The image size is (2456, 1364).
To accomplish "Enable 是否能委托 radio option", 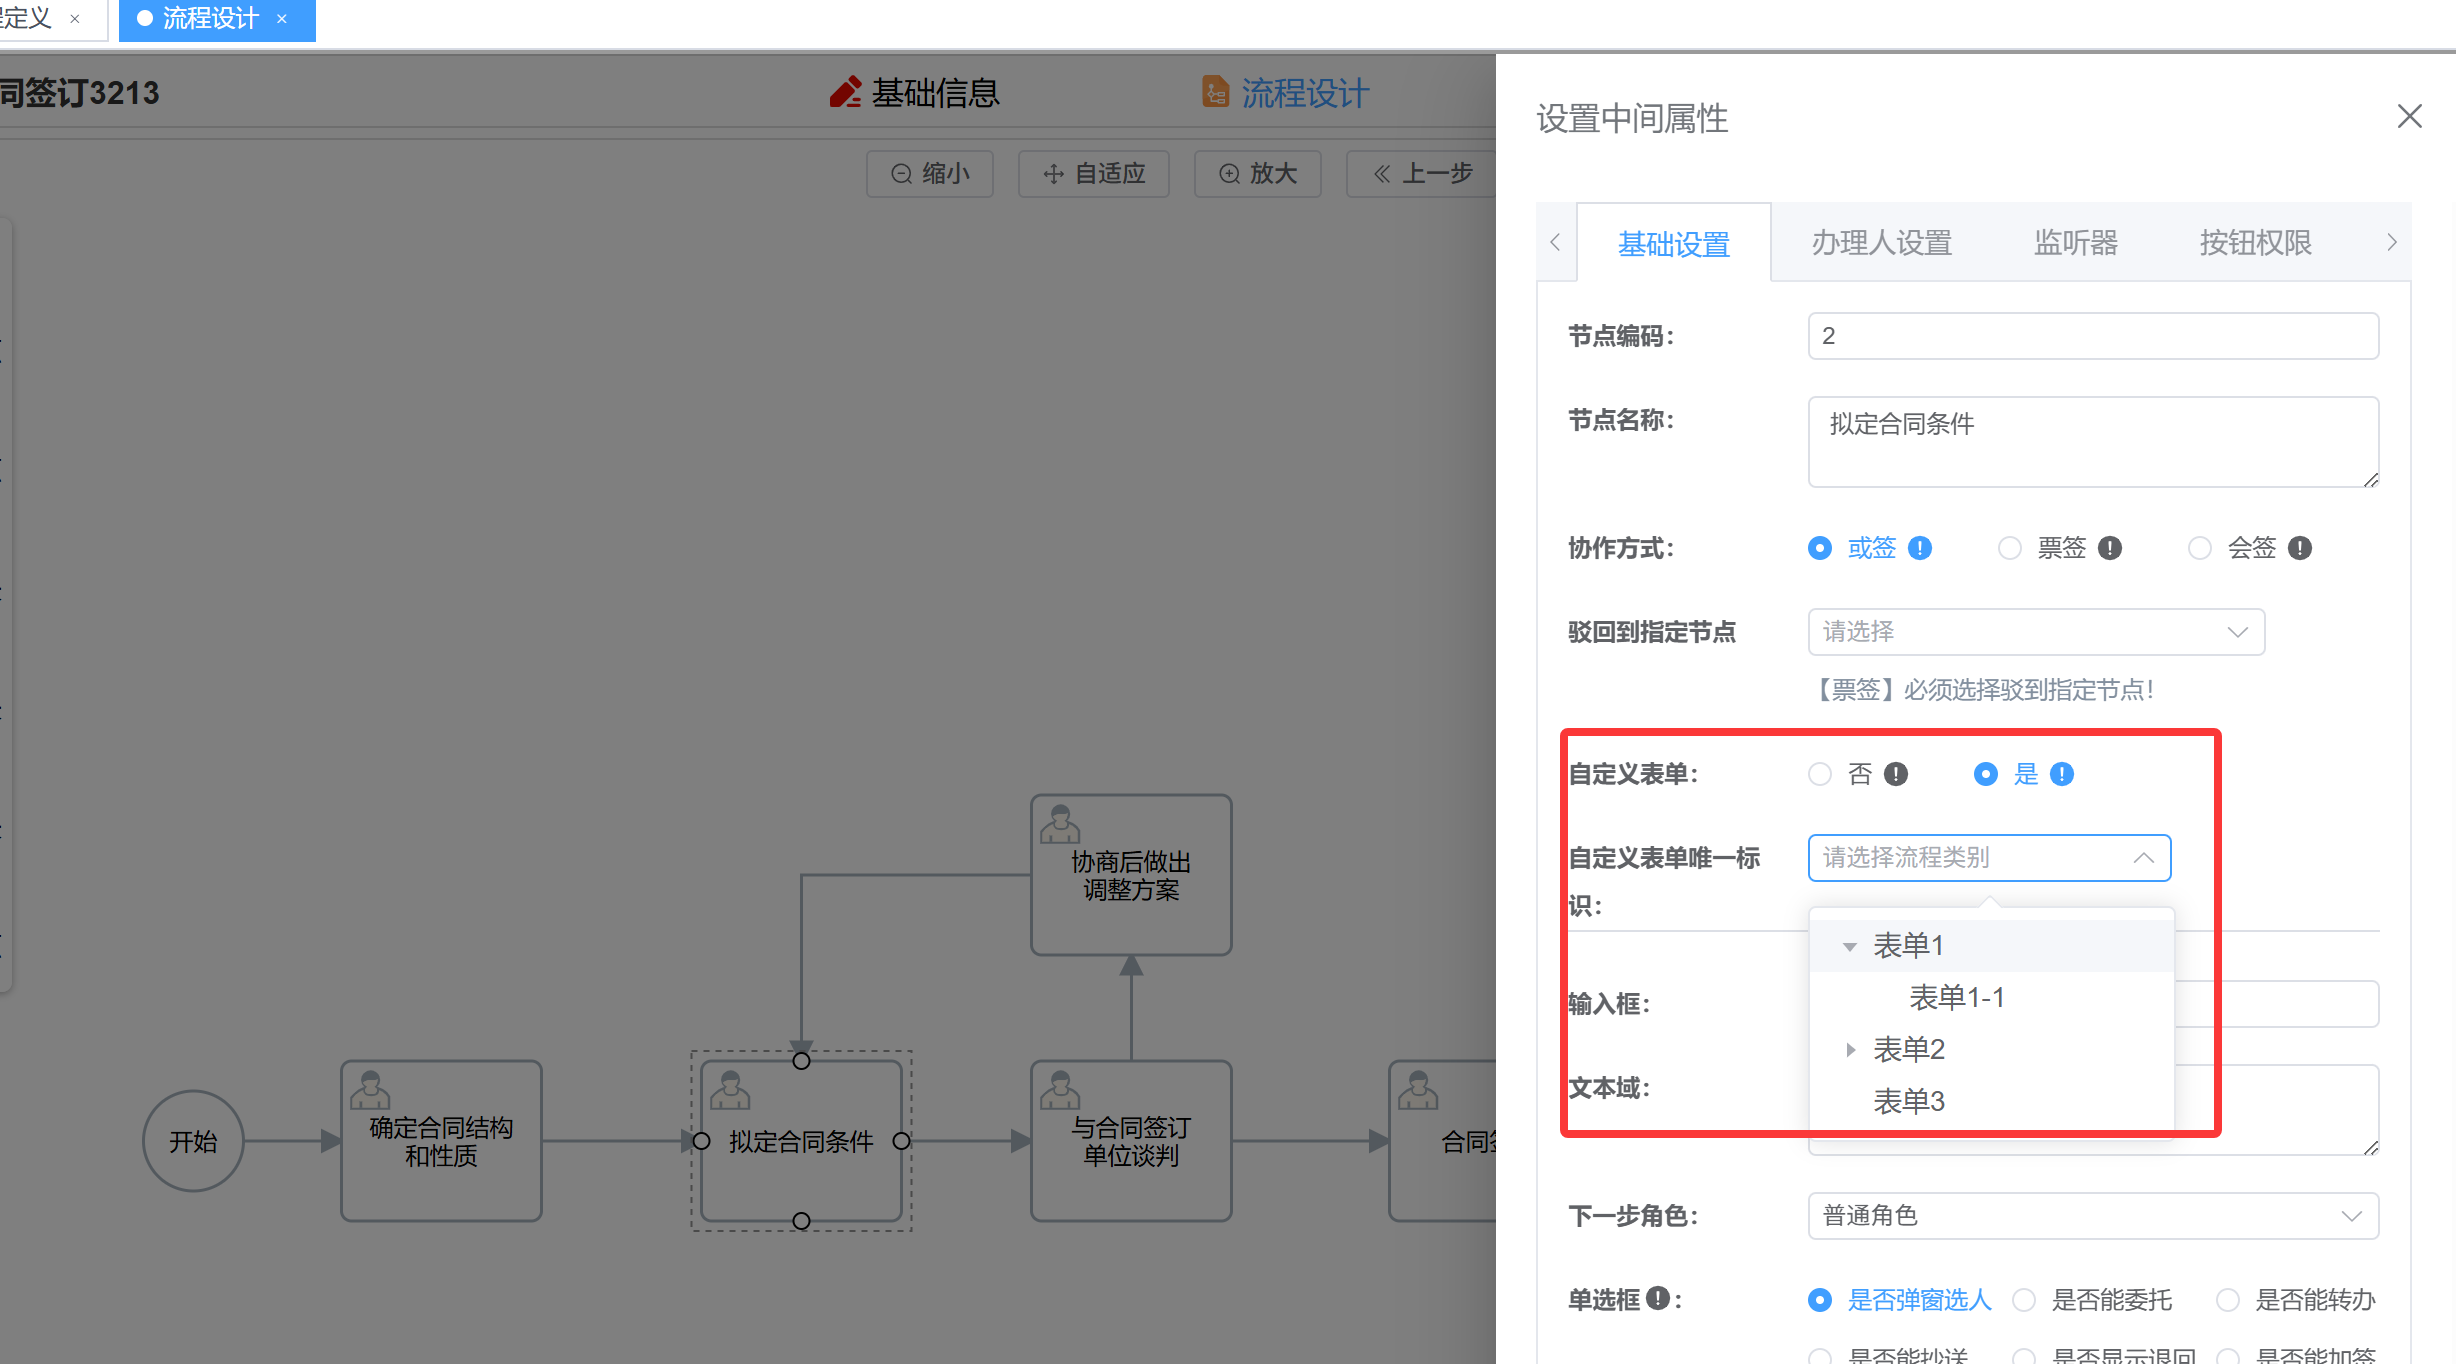I will tap(2024, 1300).
